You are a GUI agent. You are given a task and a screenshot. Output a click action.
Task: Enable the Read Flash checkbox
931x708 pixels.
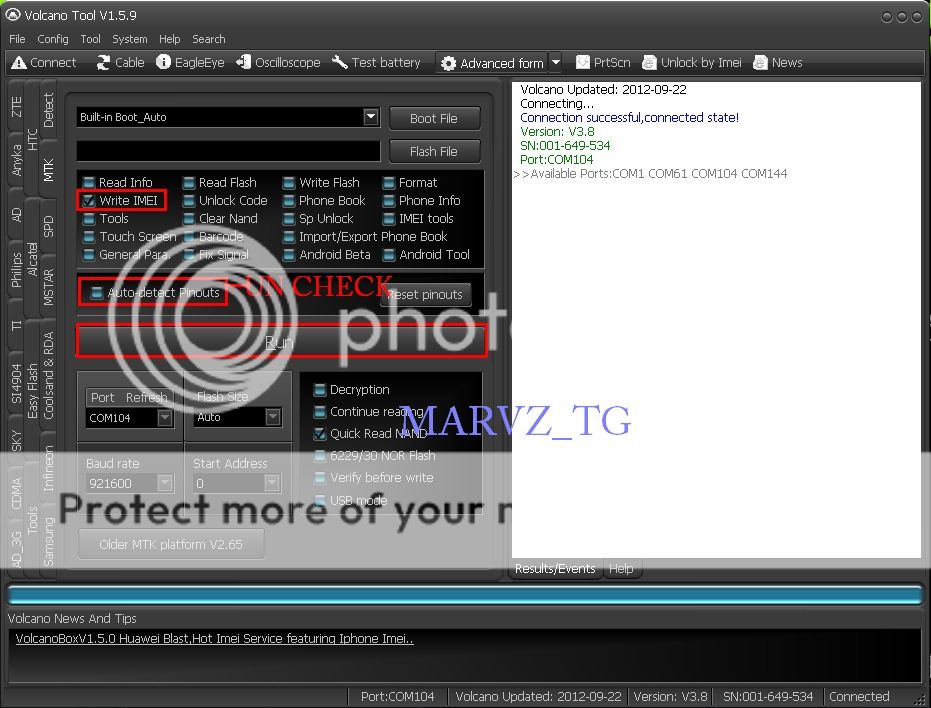(189, 182)
